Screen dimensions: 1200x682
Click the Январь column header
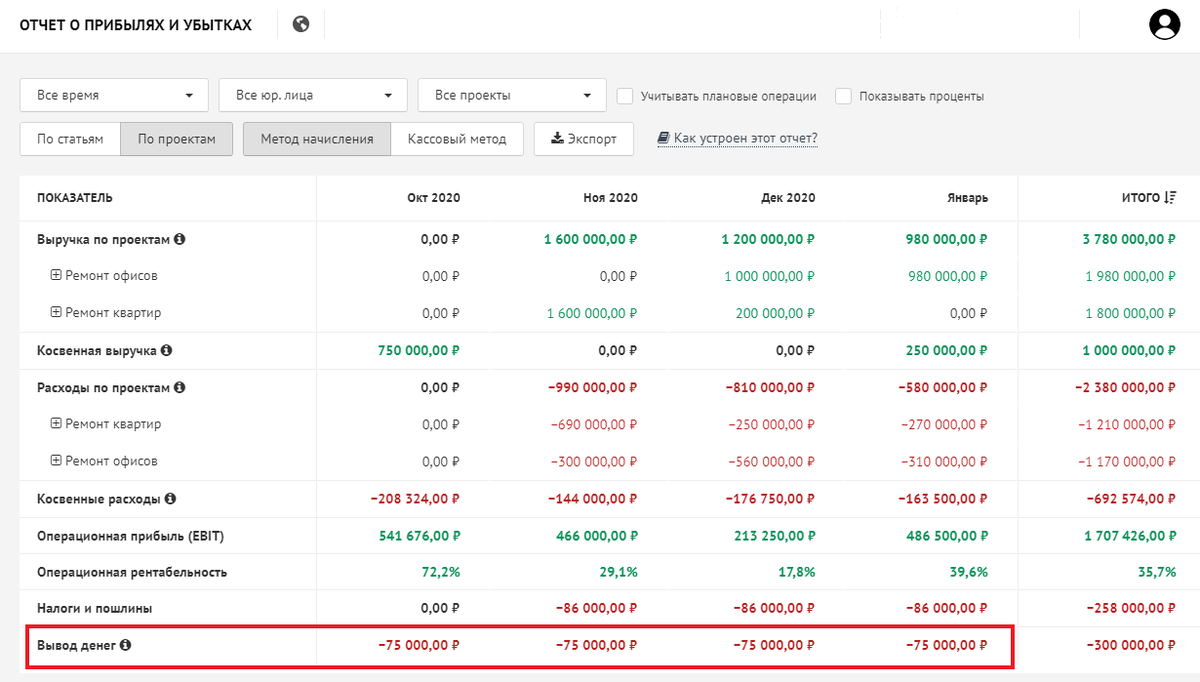967,198
